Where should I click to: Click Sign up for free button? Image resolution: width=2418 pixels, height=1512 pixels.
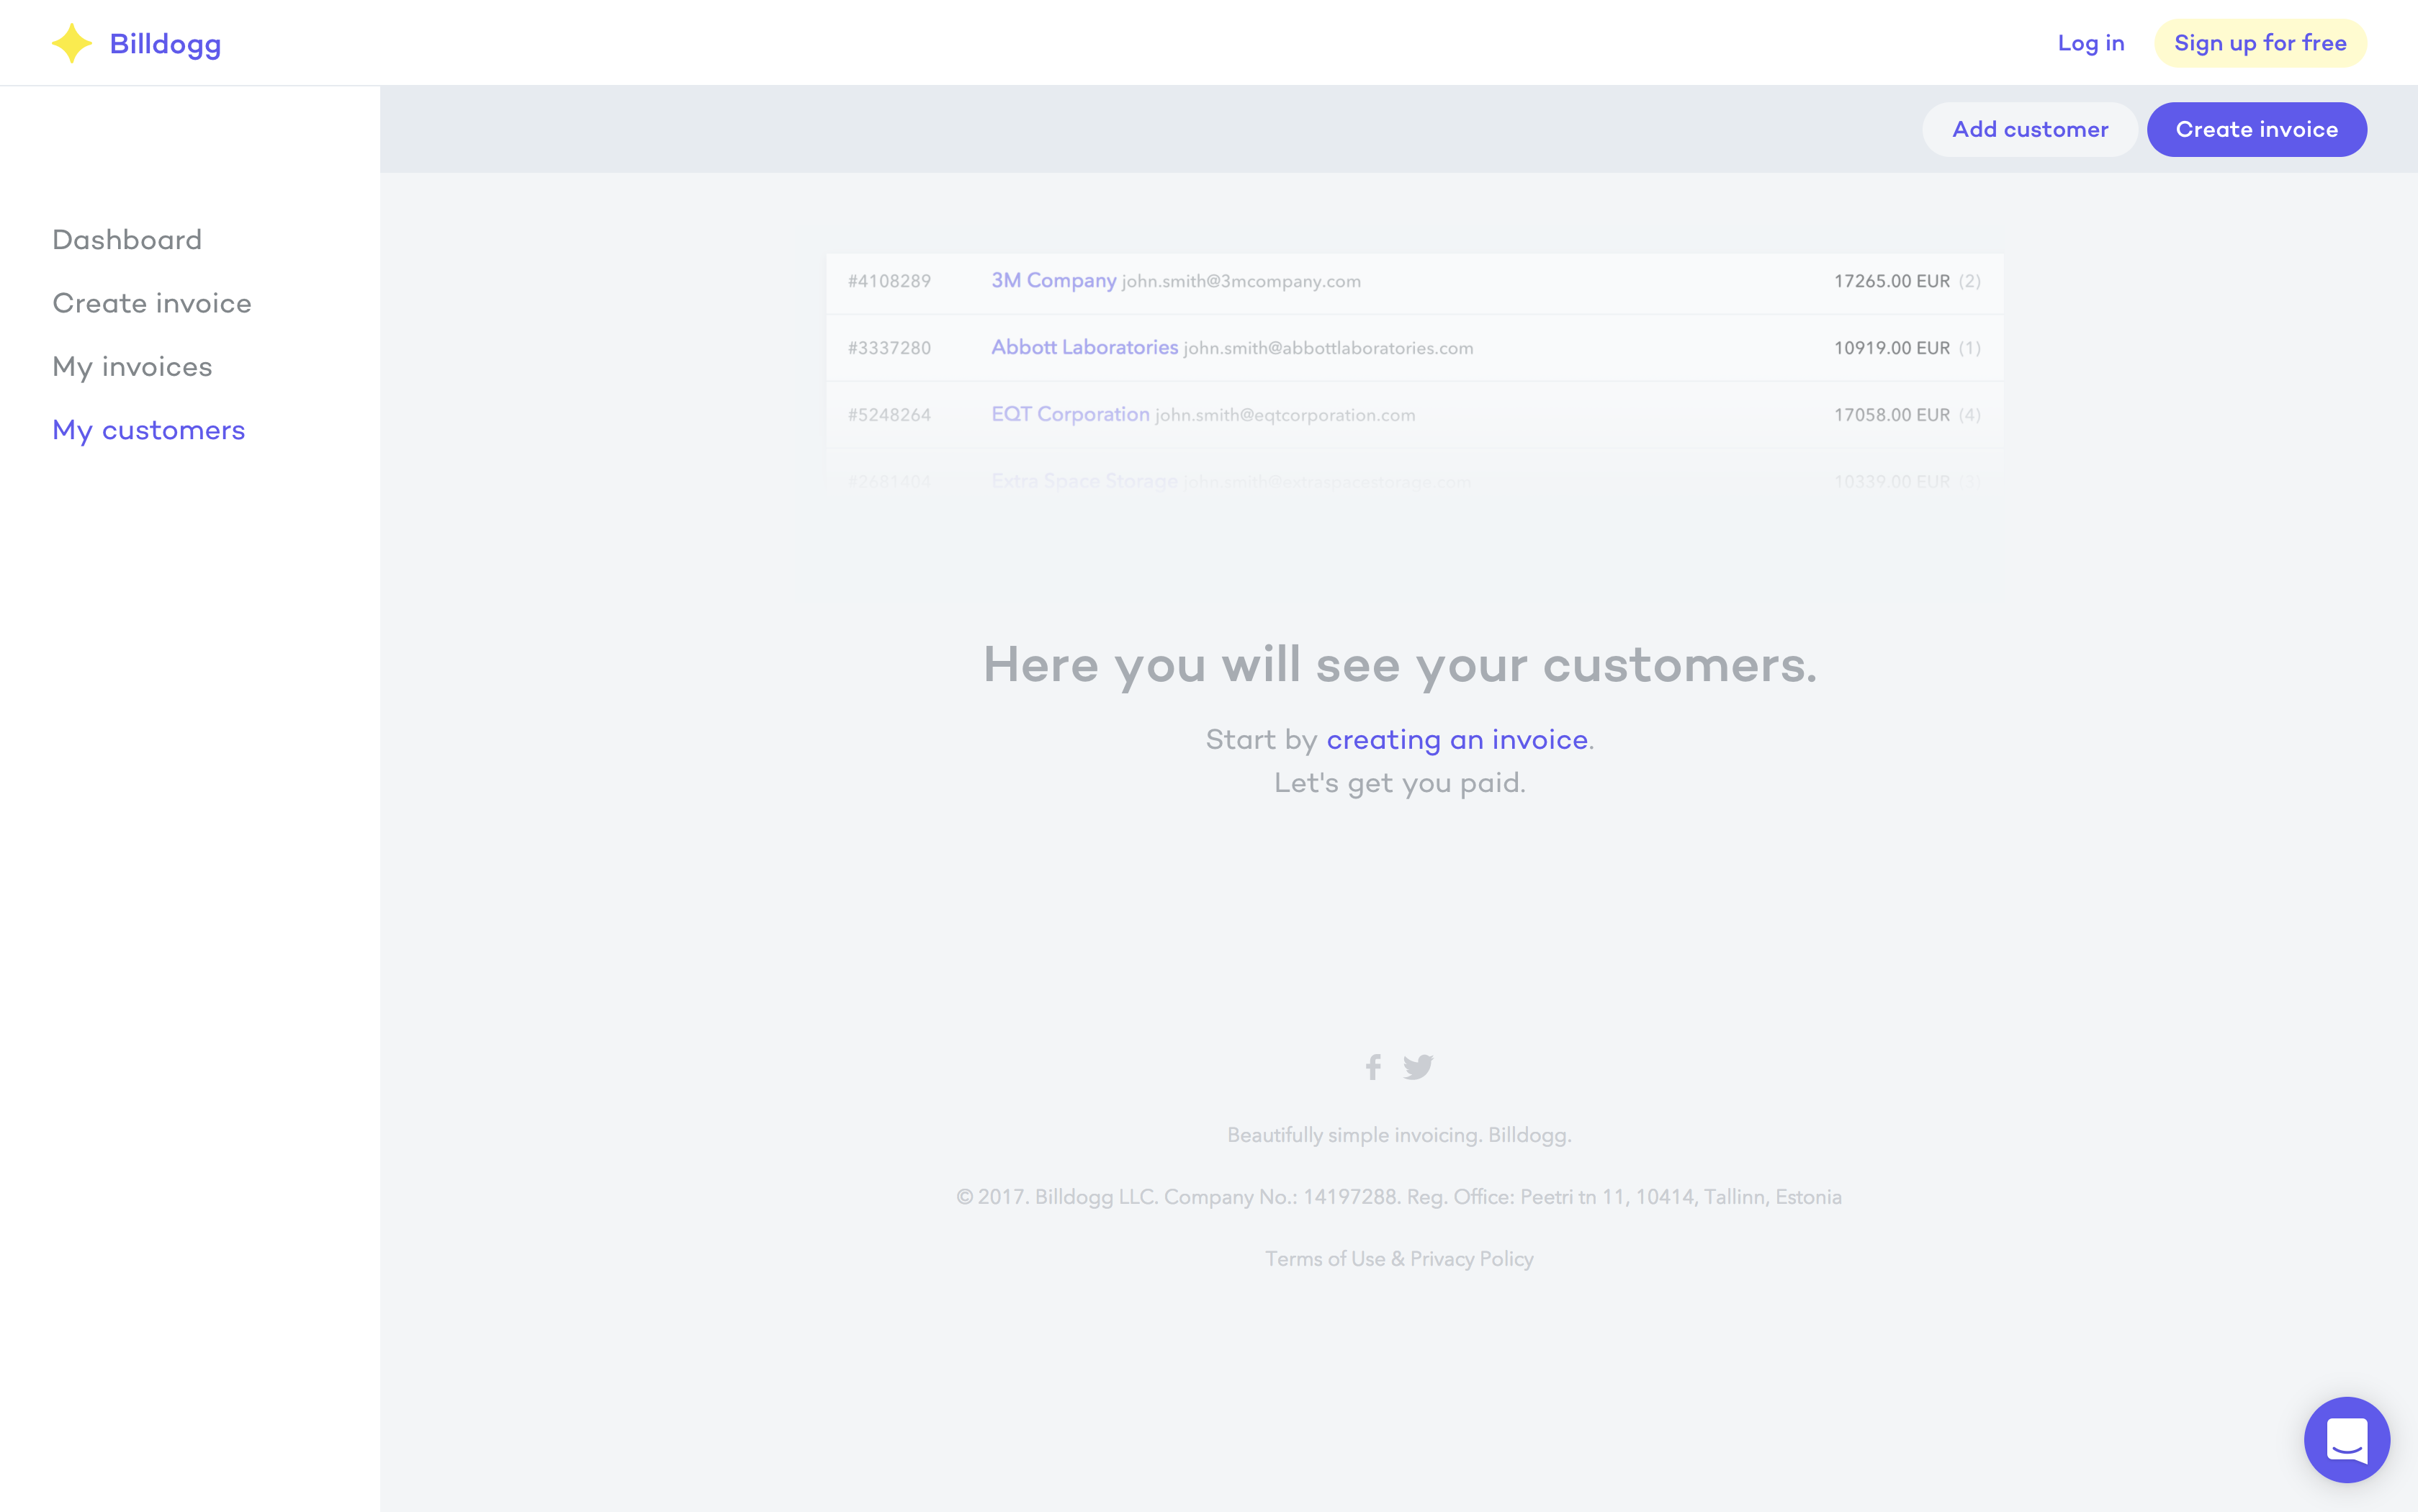tap(2260, 43)
